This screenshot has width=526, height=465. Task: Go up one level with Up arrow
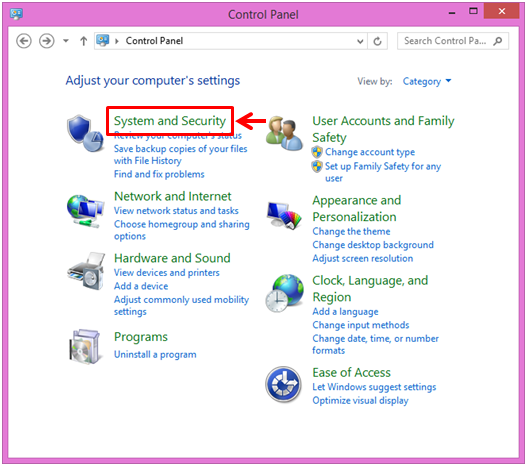coord(84,41)
